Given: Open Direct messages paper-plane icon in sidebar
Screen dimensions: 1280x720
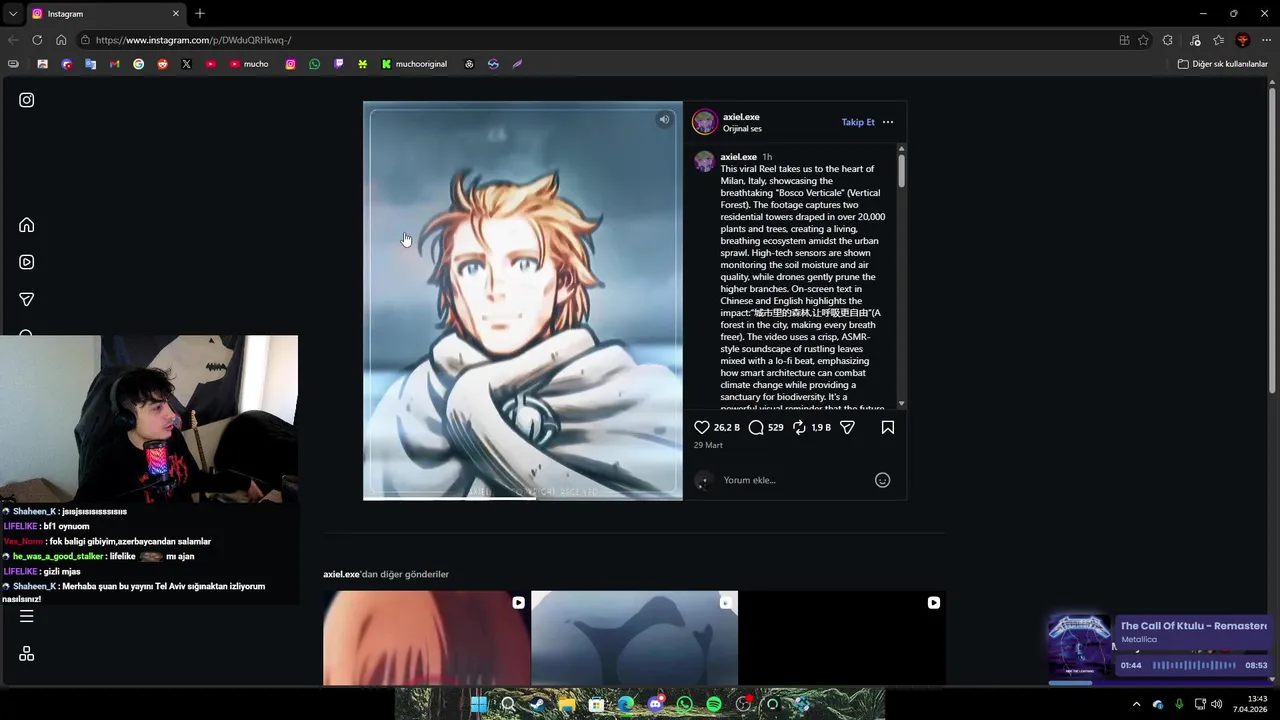Looking at the screenshot, I should click(x=27, y=299).
